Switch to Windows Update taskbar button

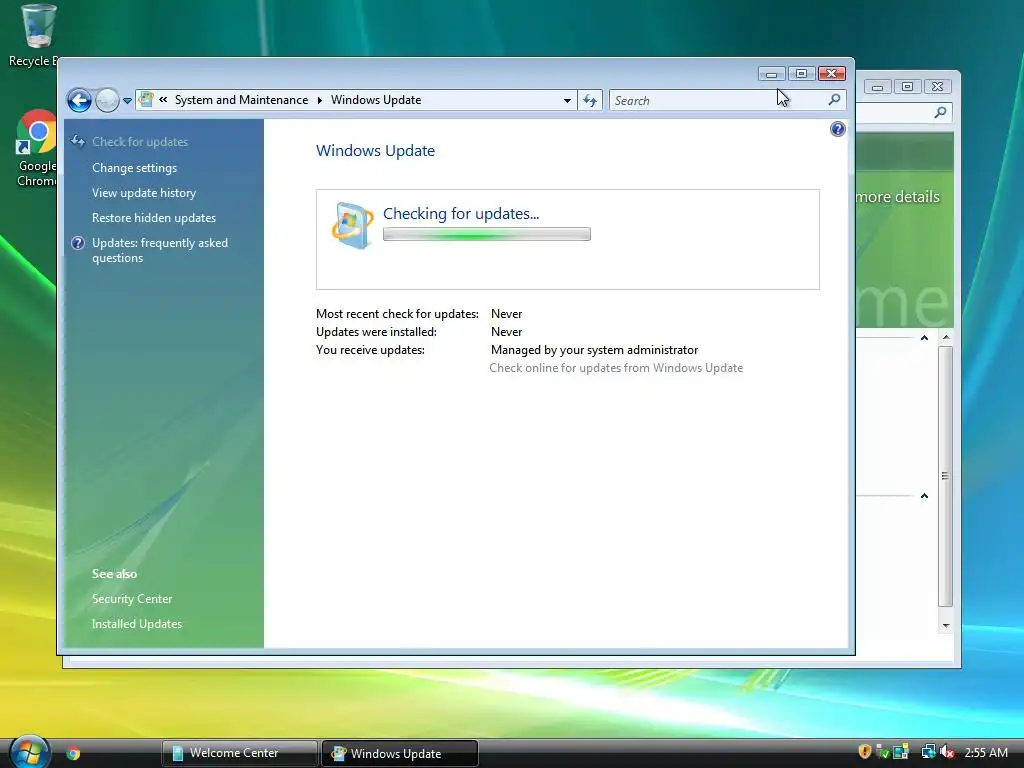(x=400, y=753)
